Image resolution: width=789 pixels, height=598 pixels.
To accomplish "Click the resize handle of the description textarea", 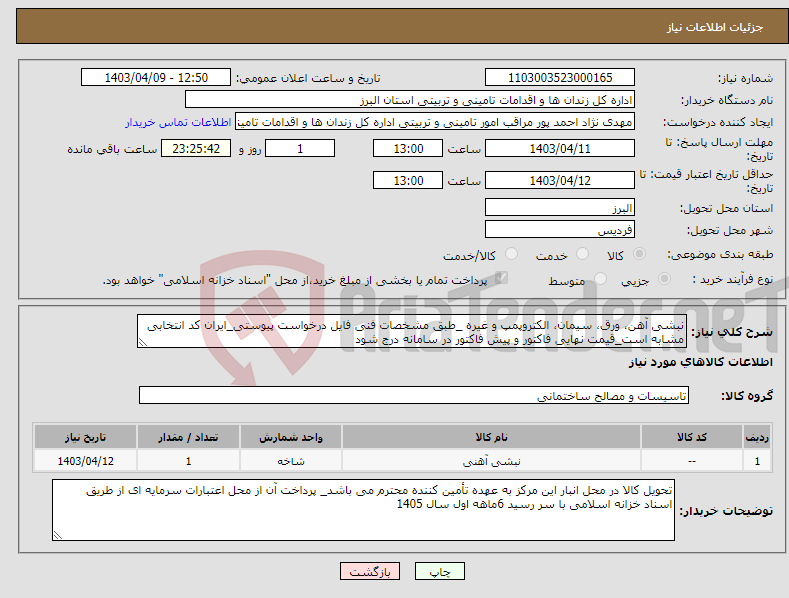I will (143, 343).
